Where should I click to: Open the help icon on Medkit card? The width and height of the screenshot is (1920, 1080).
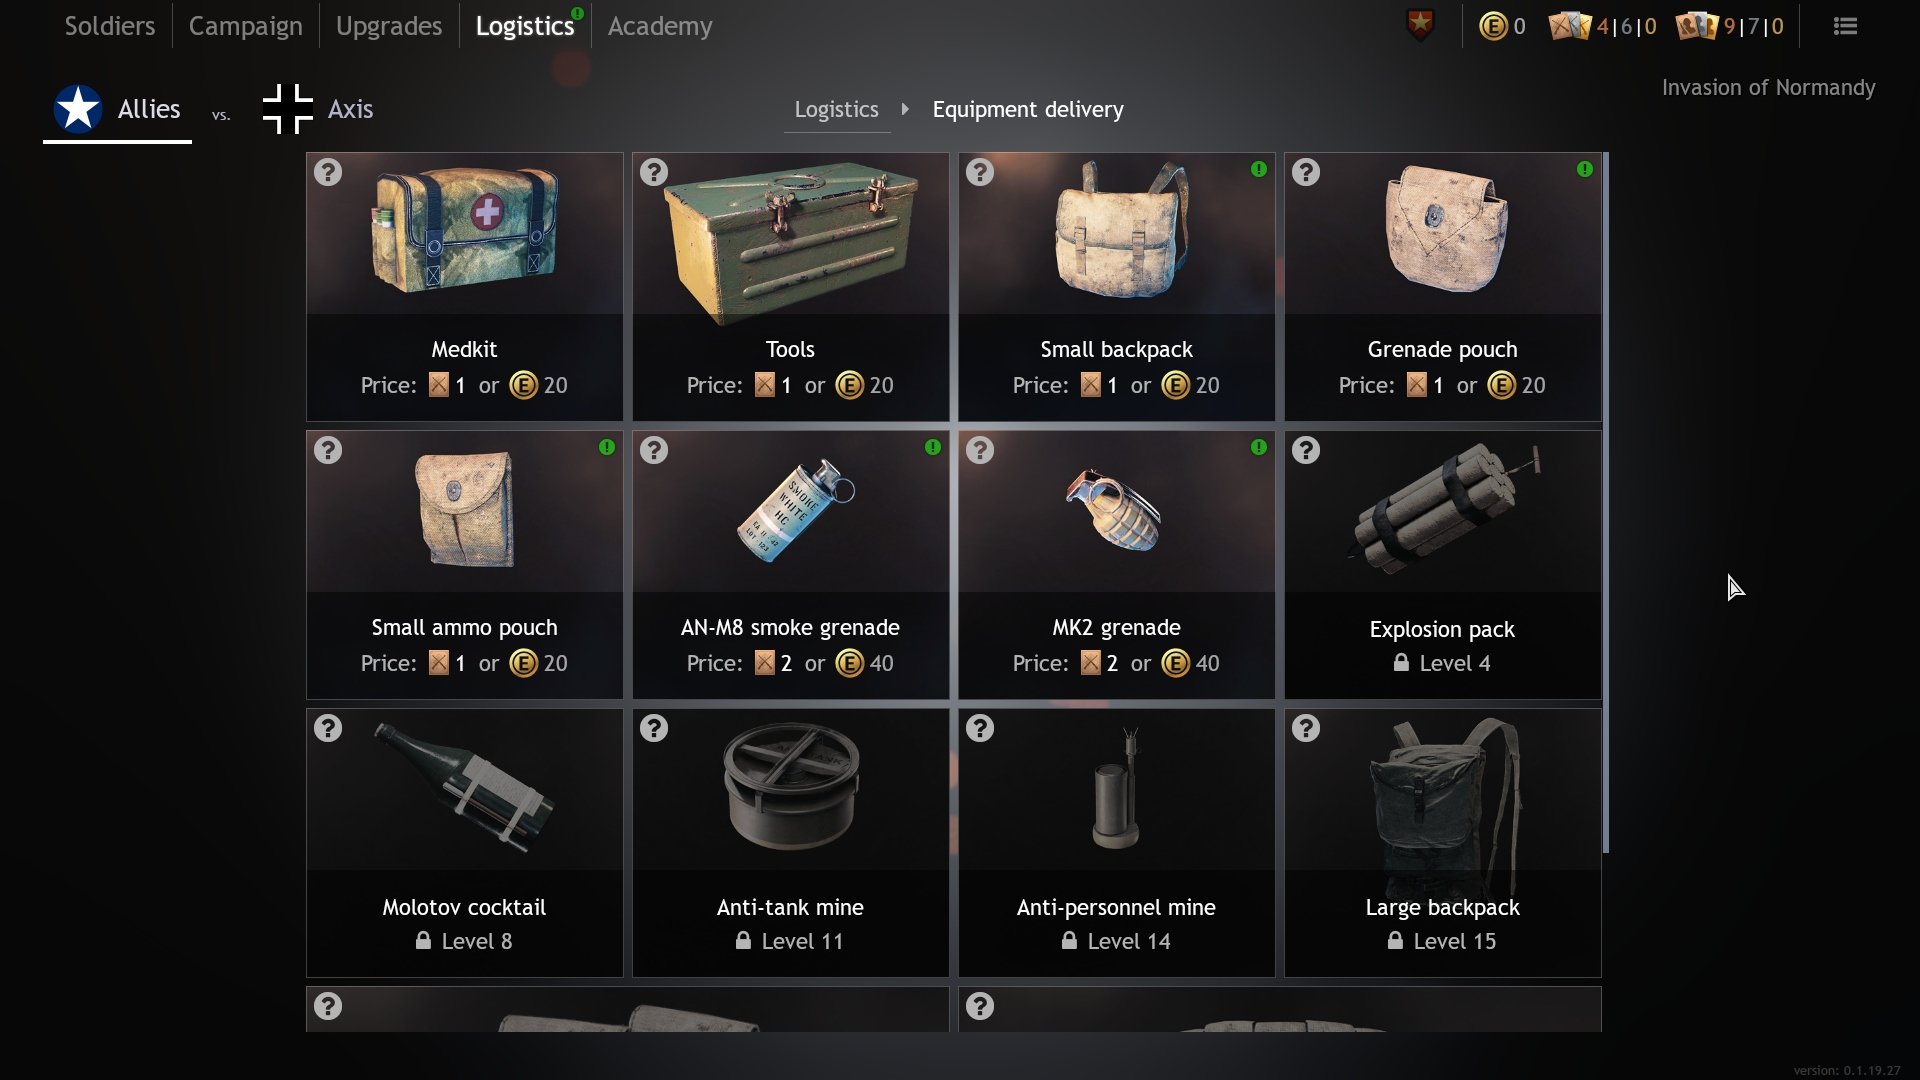point(328,172)
